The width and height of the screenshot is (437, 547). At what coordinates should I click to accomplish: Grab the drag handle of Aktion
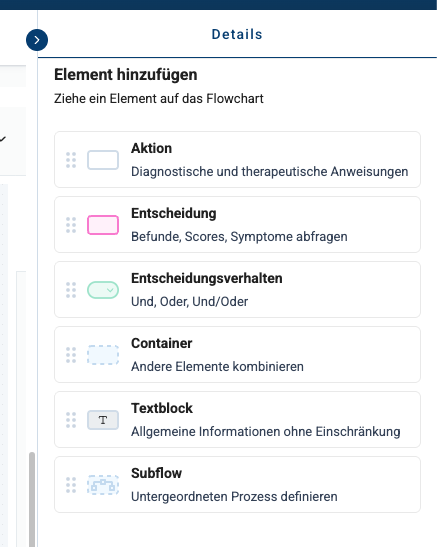[71, 160]
